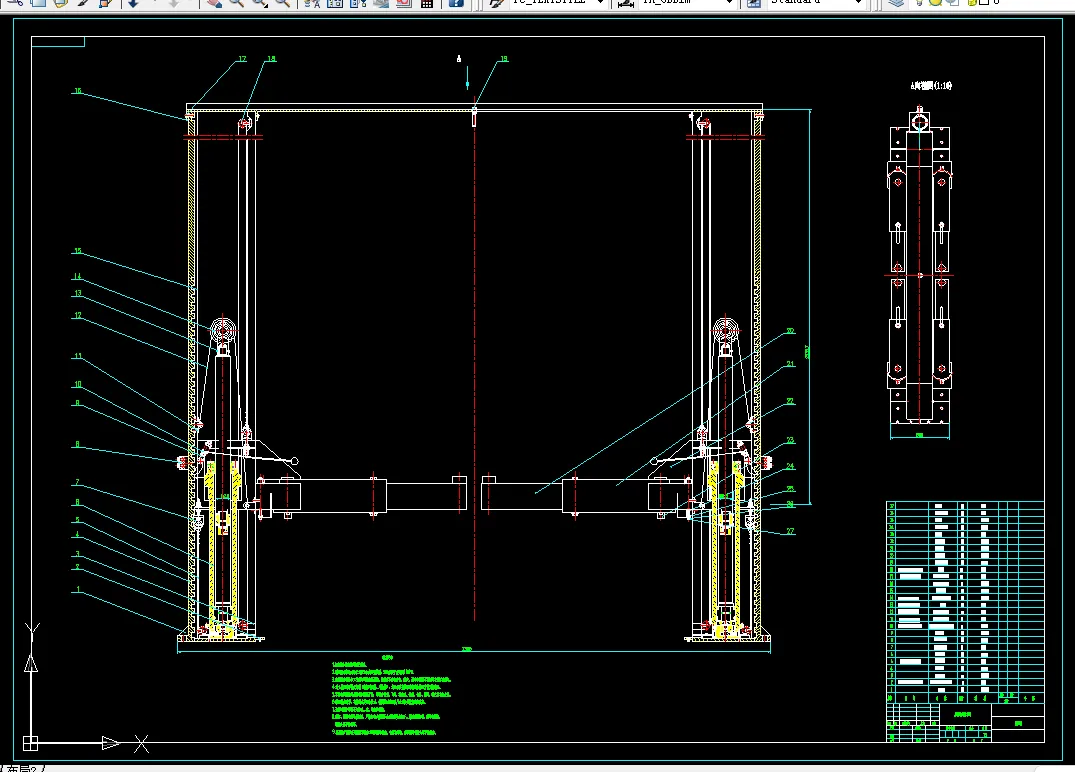This screenshot has height=772, width=1075.
Task: Select callout number 14 on the left side
Action: coord(77,277)
